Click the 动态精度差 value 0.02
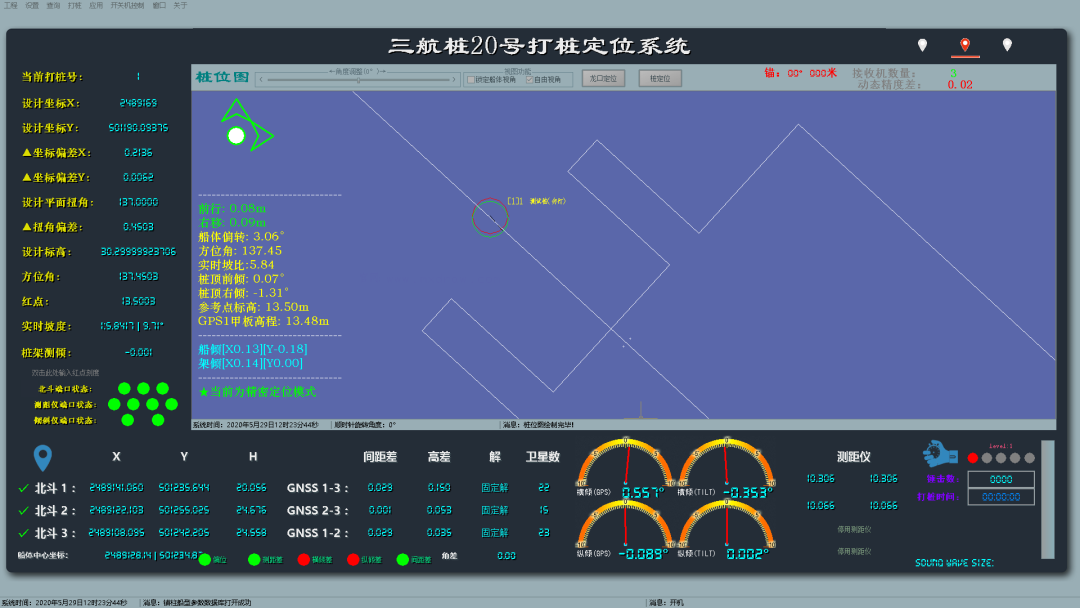This screenshot has height=608, width=1080. point(960,85)
